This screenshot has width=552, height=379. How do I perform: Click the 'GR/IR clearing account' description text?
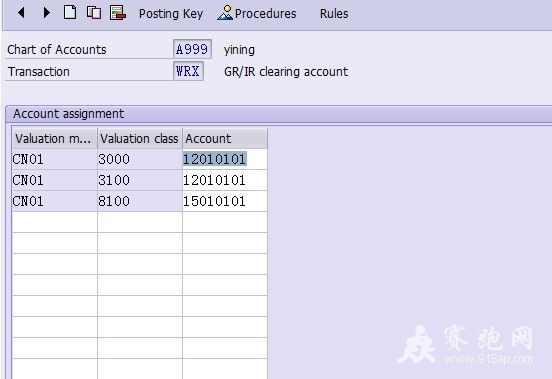(x=286, y=72)
